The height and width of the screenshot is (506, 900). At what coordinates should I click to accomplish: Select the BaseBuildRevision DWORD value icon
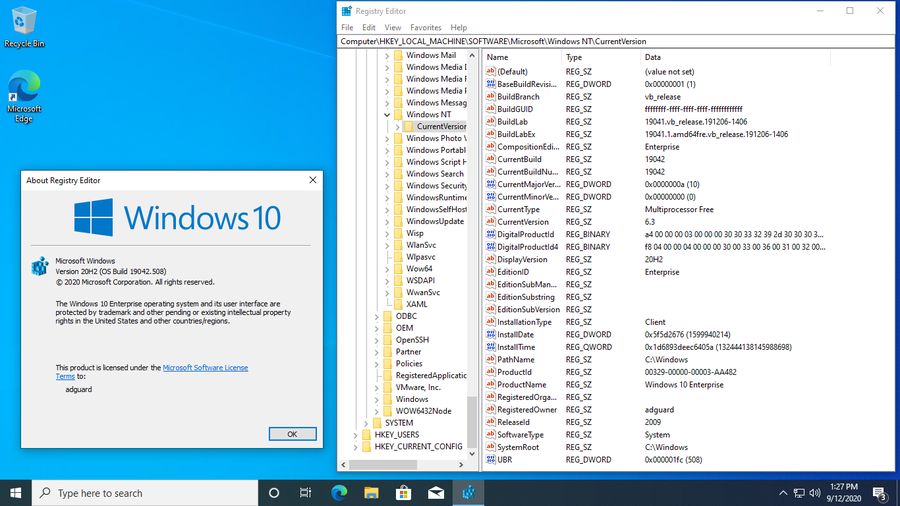[x=490, y=84]
